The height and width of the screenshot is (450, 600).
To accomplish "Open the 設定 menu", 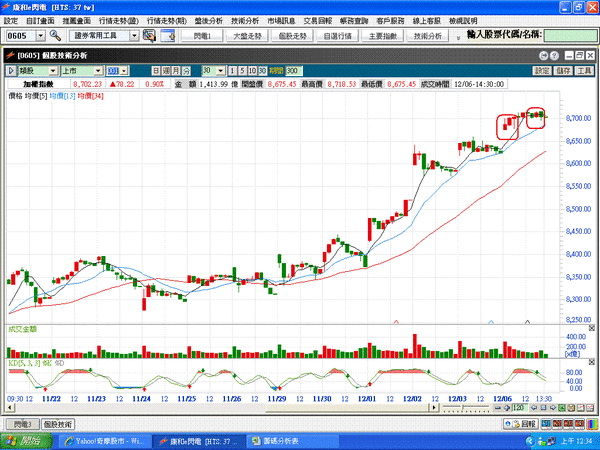I will (x=11, y=21).
